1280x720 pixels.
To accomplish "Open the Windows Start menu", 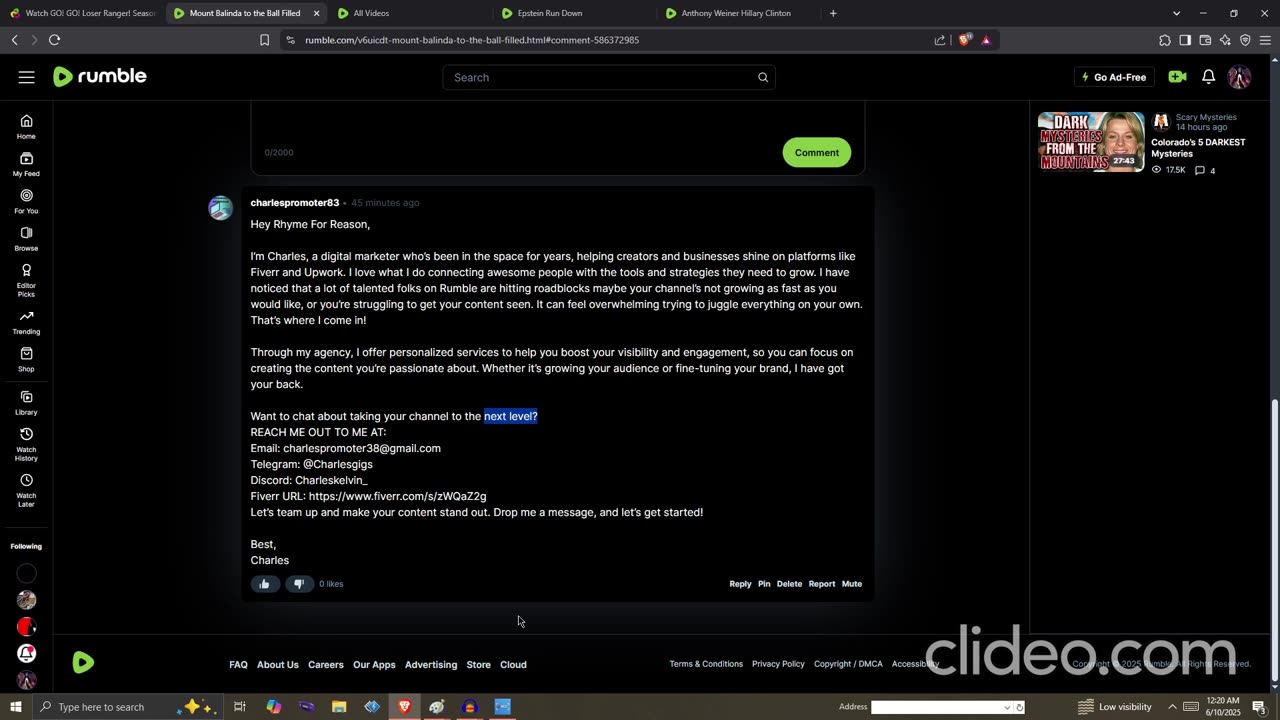I will click(x=15, y=707).
